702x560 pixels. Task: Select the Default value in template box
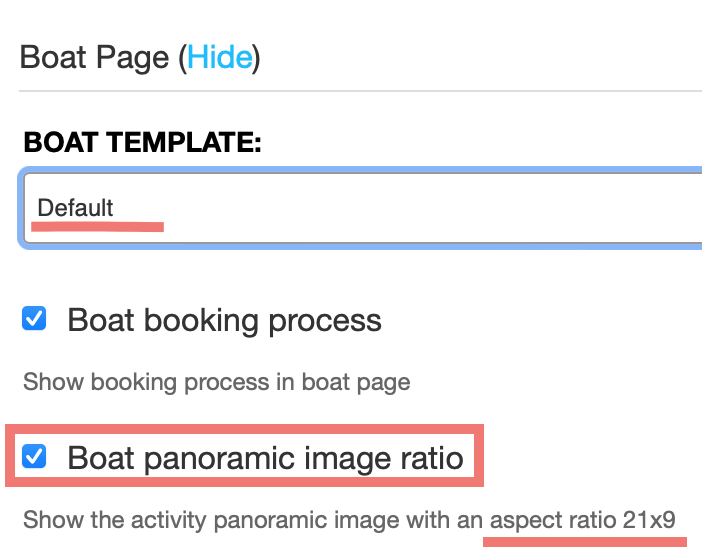[75, 208]
